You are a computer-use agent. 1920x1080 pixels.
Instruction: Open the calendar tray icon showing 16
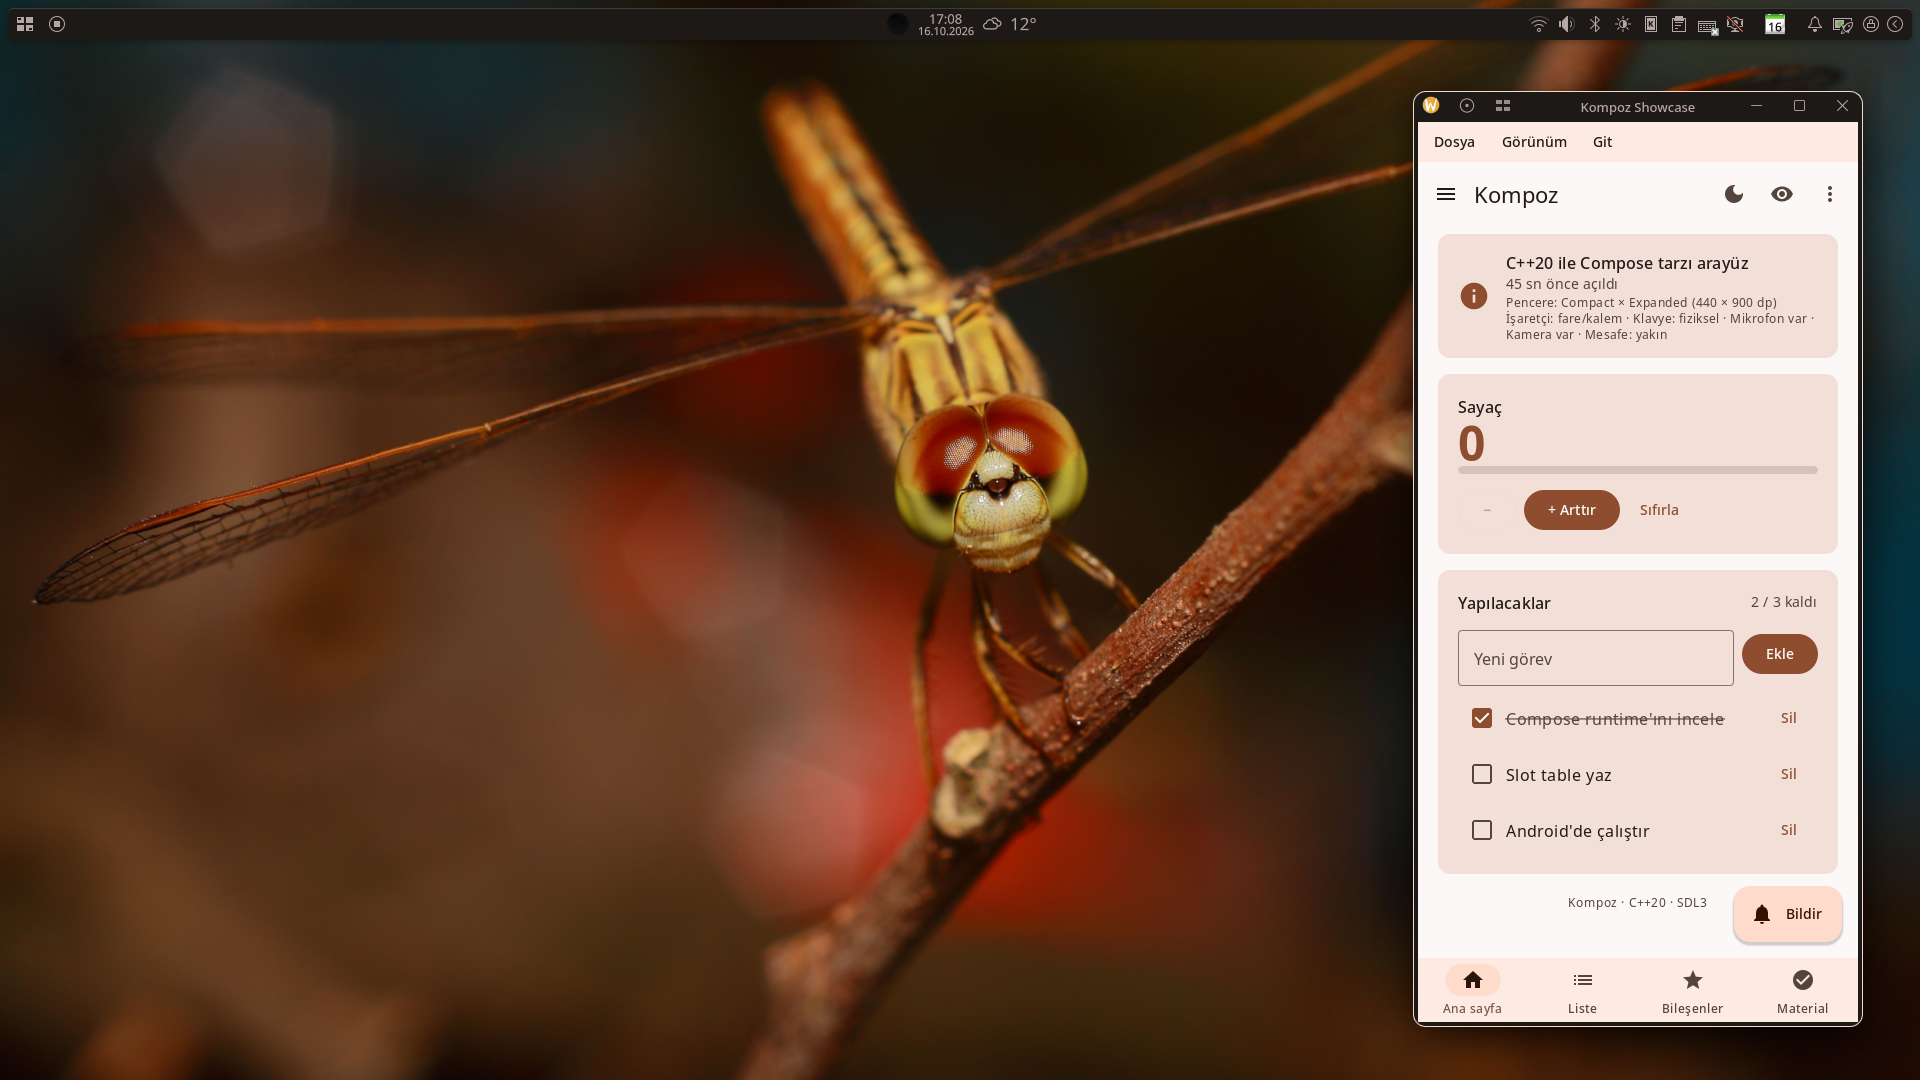pos(1775,24)
